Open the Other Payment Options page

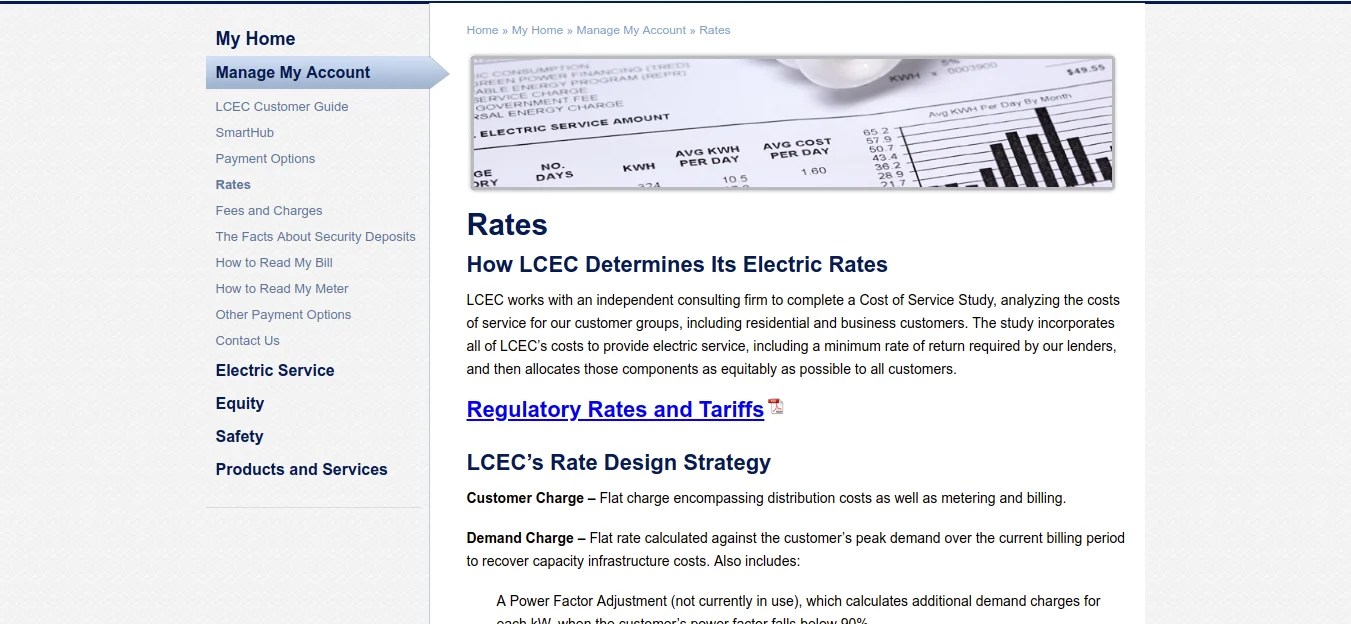pyautogui.click(x=283, y=314)
